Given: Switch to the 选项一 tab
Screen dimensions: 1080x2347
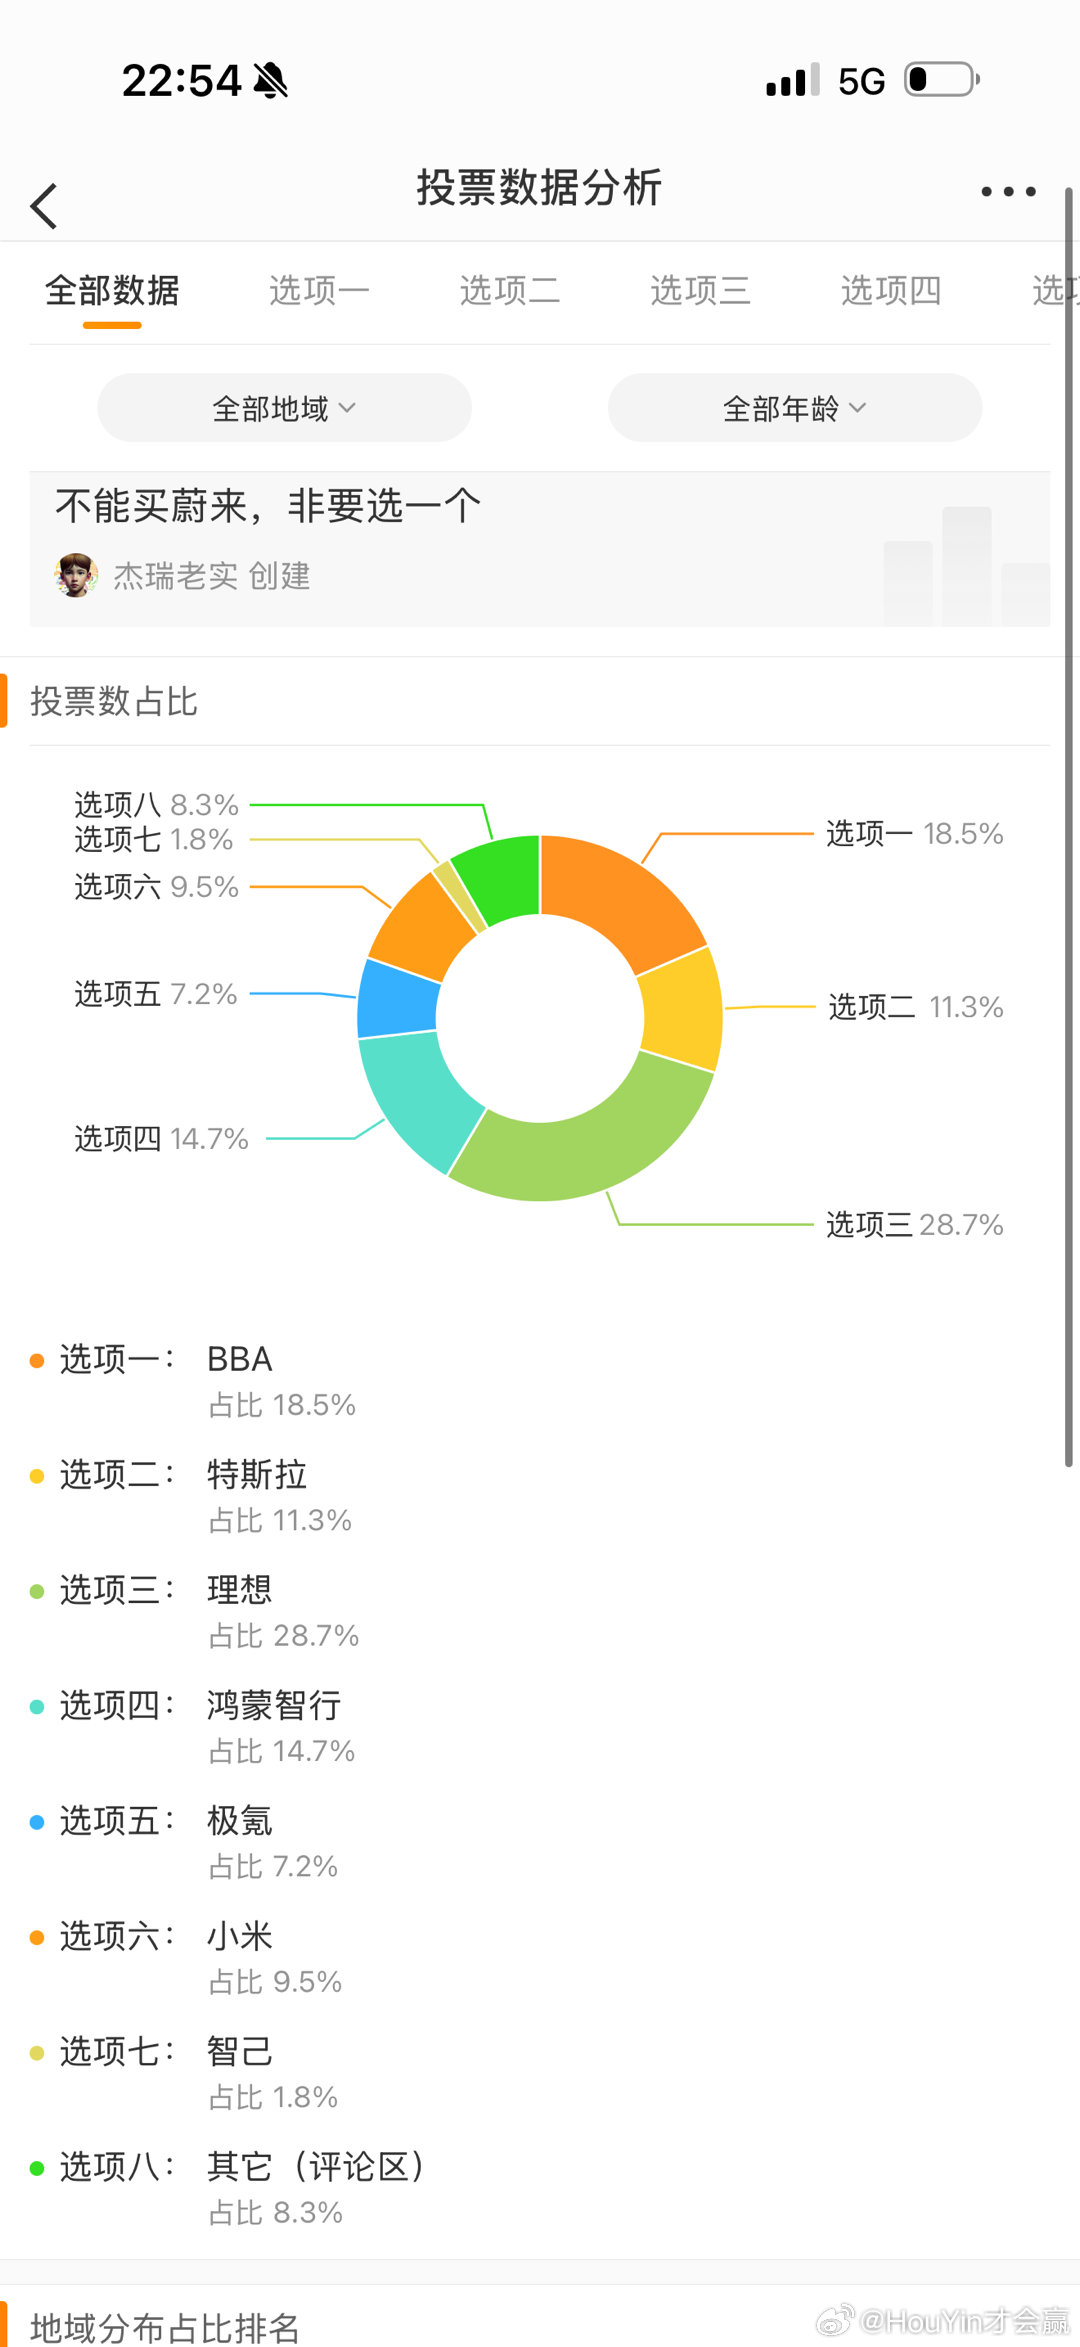Looking at the screenshot, I should (318, 291).
